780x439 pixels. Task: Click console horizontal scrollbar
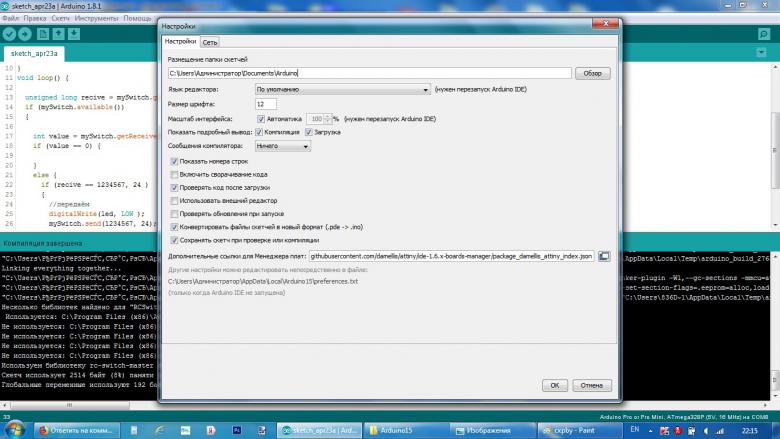[70, 405]
